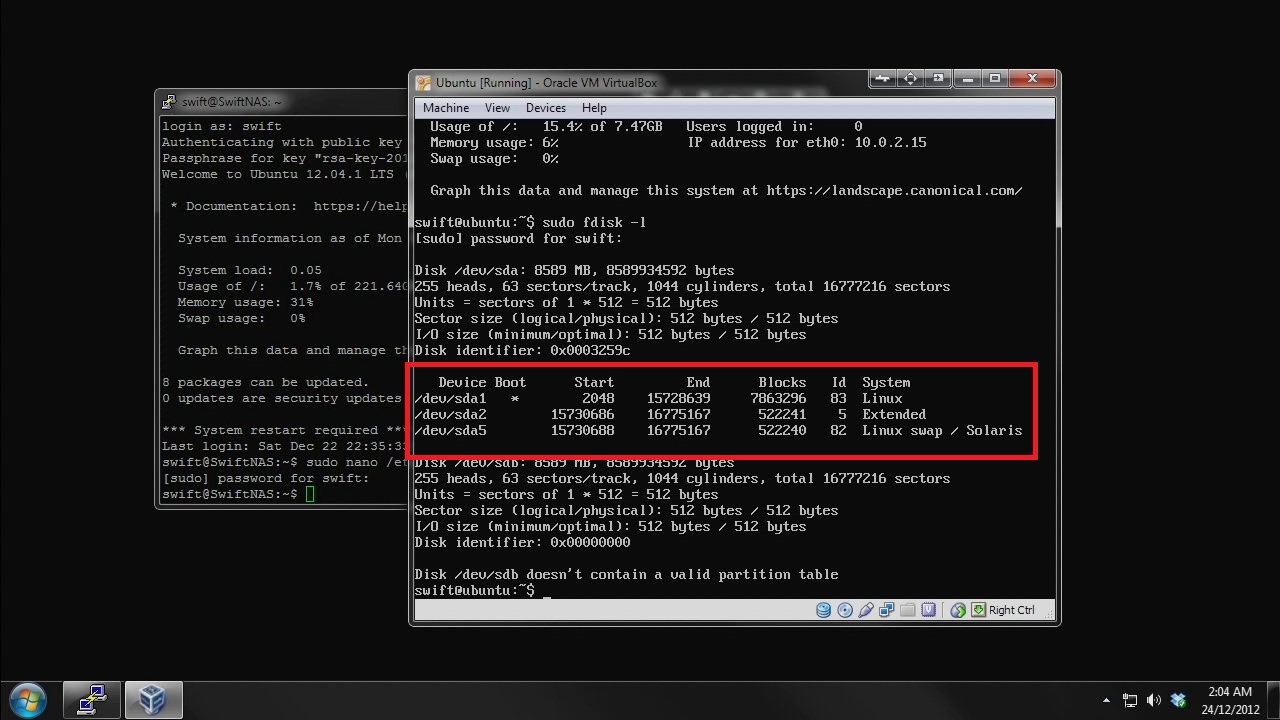The image size is (1280, 720).
Task: Show hidden system tray icons
Action: [x=1106, y=700]
